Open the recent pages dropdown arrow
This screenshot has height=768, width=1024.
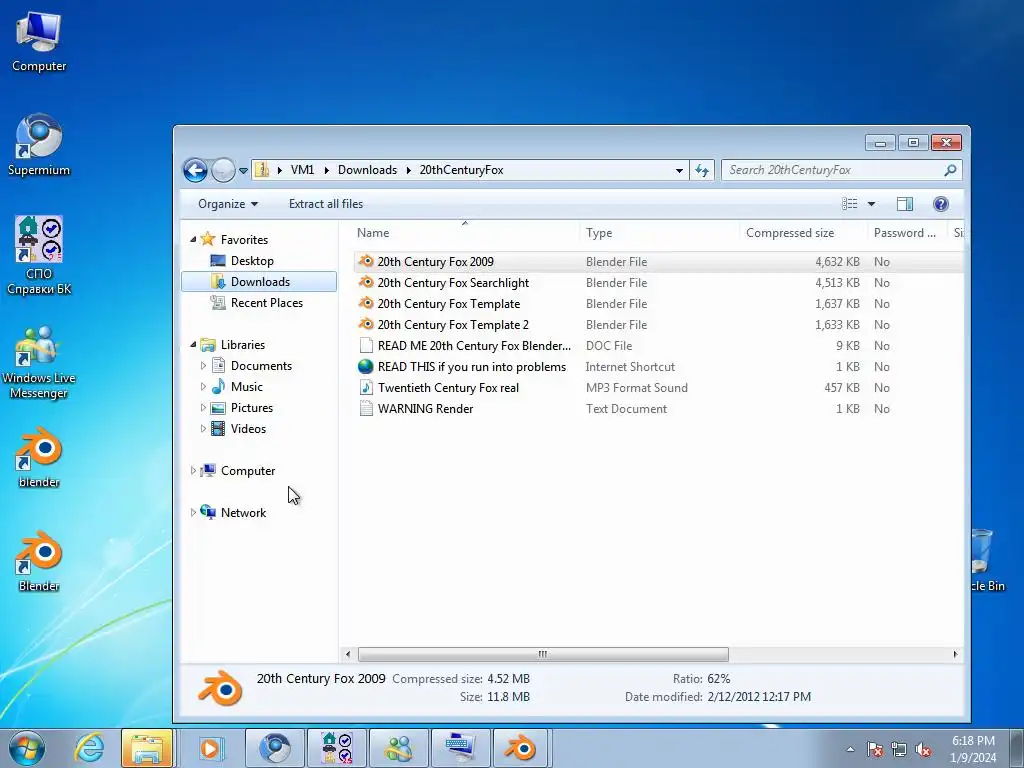pyautogui.click(x=243, y=170)
